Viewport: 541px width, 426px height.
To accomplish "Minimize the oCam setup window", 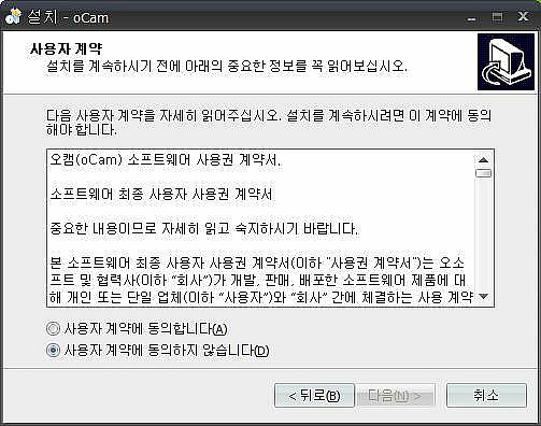I will [472, 18].
